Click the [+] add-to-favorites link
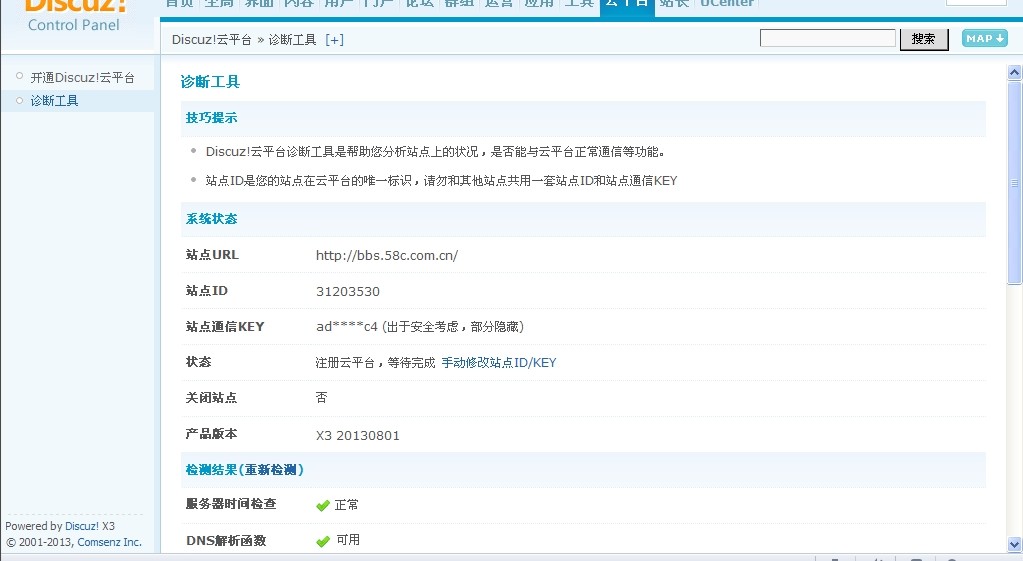This screenshot has width=1023, height=561. point(334,40)
